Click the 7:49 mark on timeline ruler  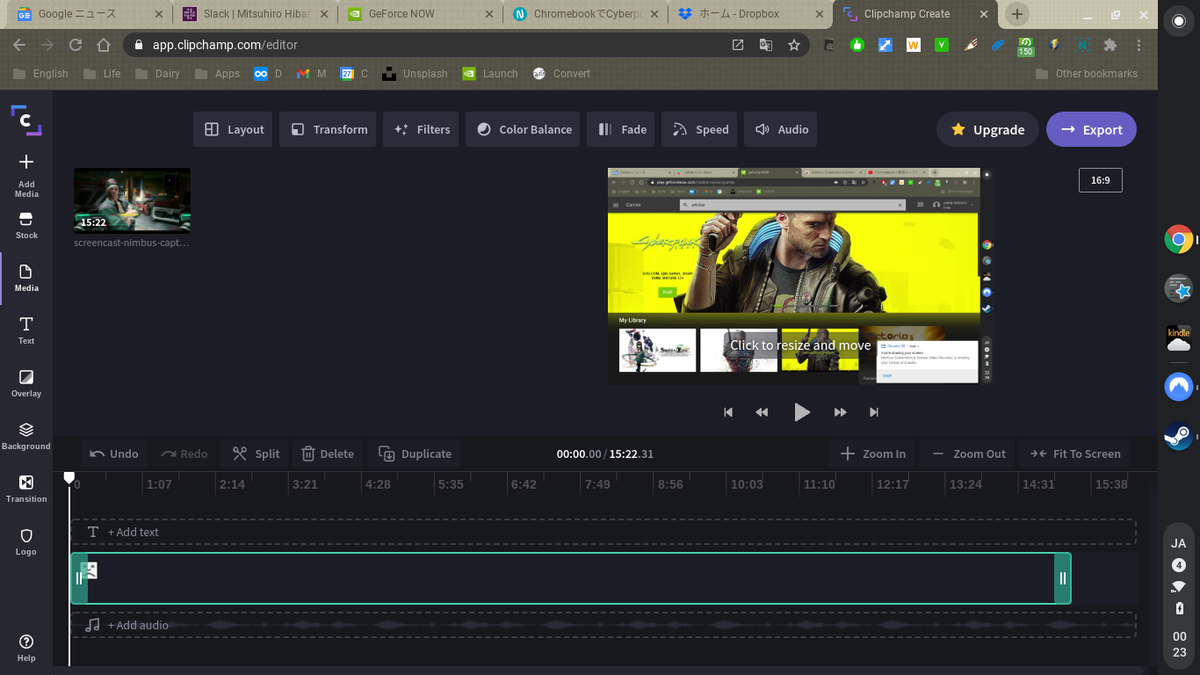[597, 484]
